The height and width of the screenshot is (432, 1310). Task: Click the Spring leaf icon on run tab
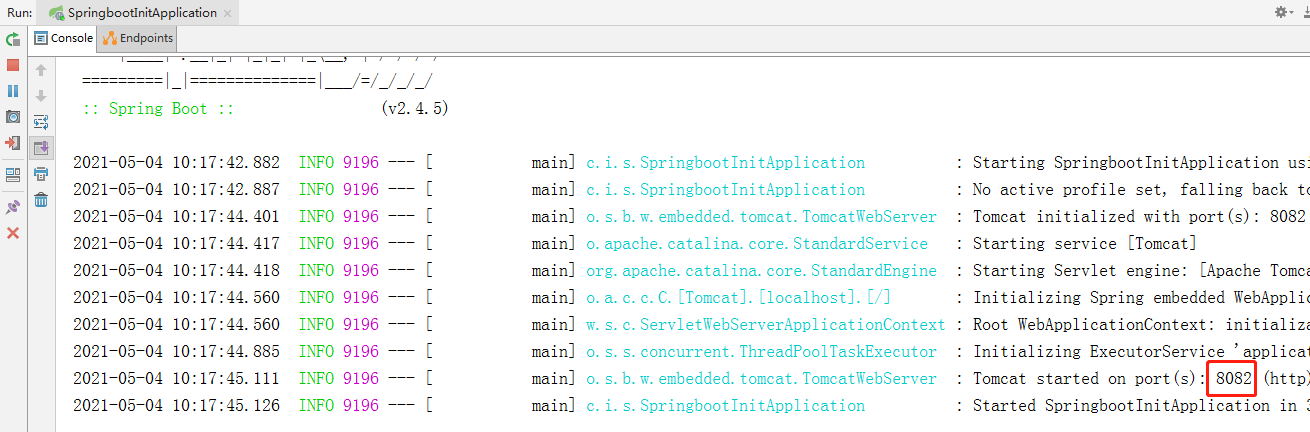[57, 13]
